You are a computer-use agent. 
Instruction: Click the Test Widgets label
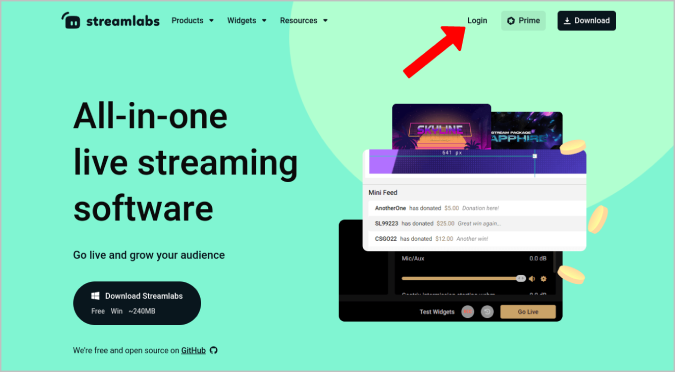[x=437, y=312]
